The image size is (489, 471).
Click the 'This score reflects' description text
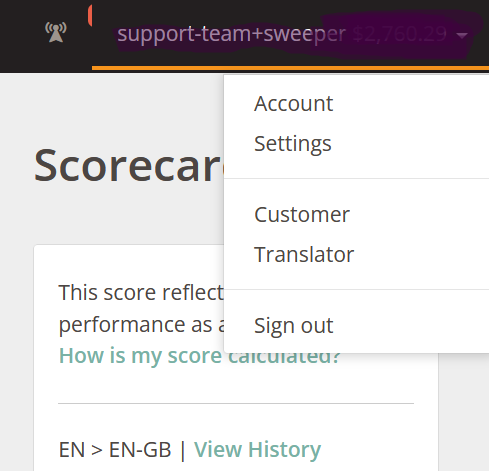(x=141, y=293)
